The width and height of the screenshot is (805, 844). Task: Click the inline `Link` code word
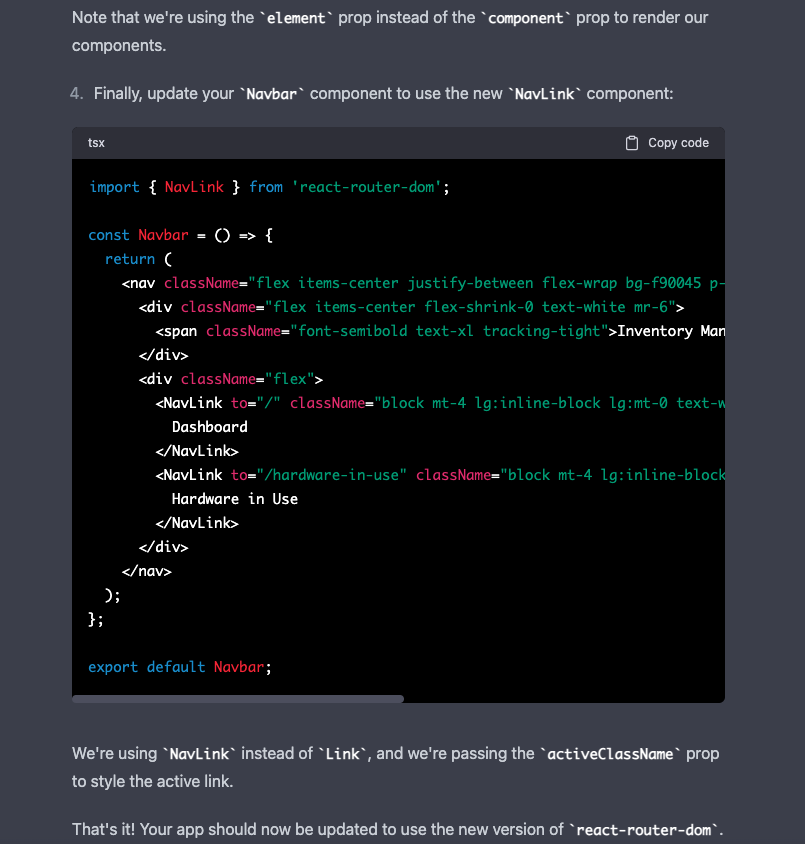(x=342, y=755)
